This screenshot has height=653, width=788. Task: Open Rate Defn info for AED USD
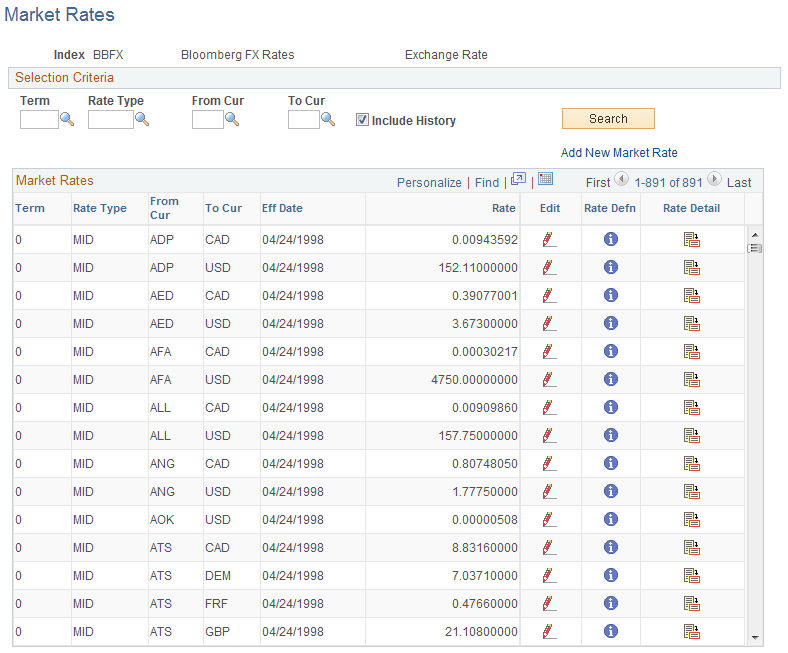611,323
